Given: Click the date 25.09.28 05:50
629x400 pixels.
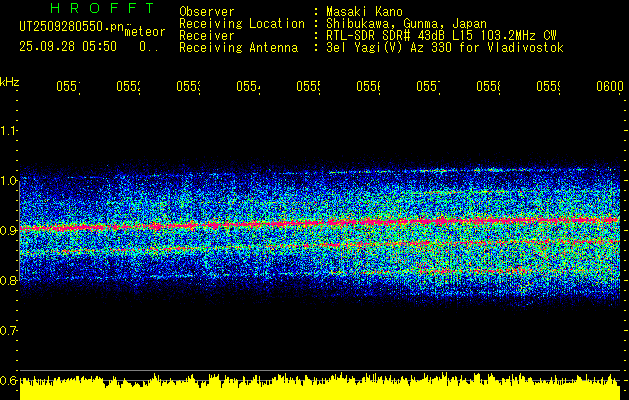Looking at the screenshot, I should 68,47.
